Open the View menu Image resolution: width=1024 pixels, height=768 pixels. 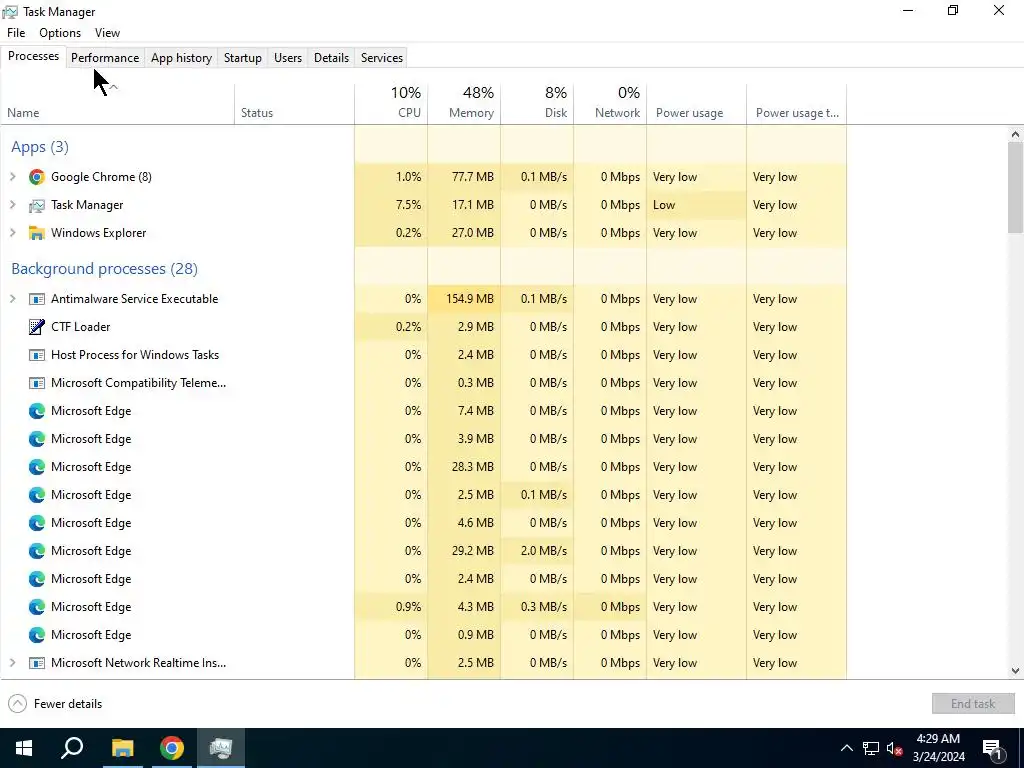[107, 33]
